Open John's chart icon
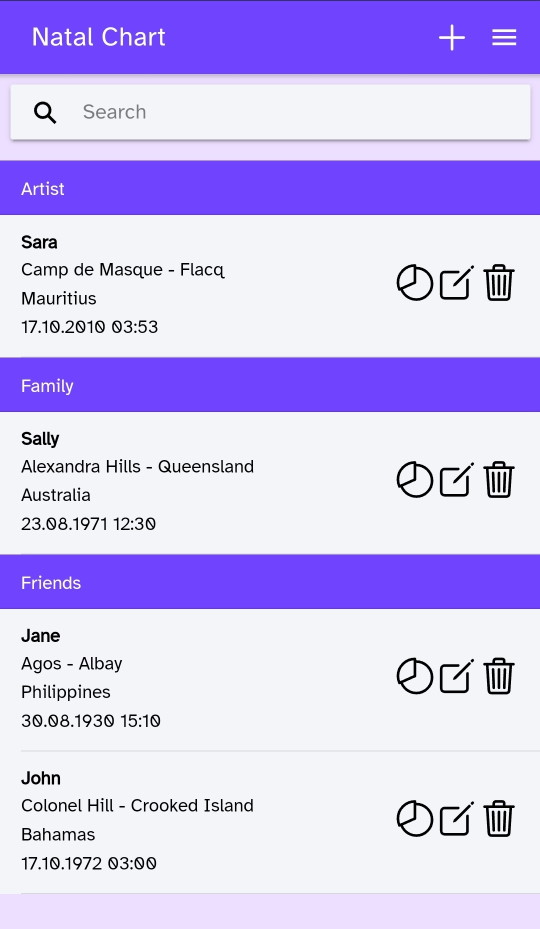 pyautogui.click(x=414, y=819)
